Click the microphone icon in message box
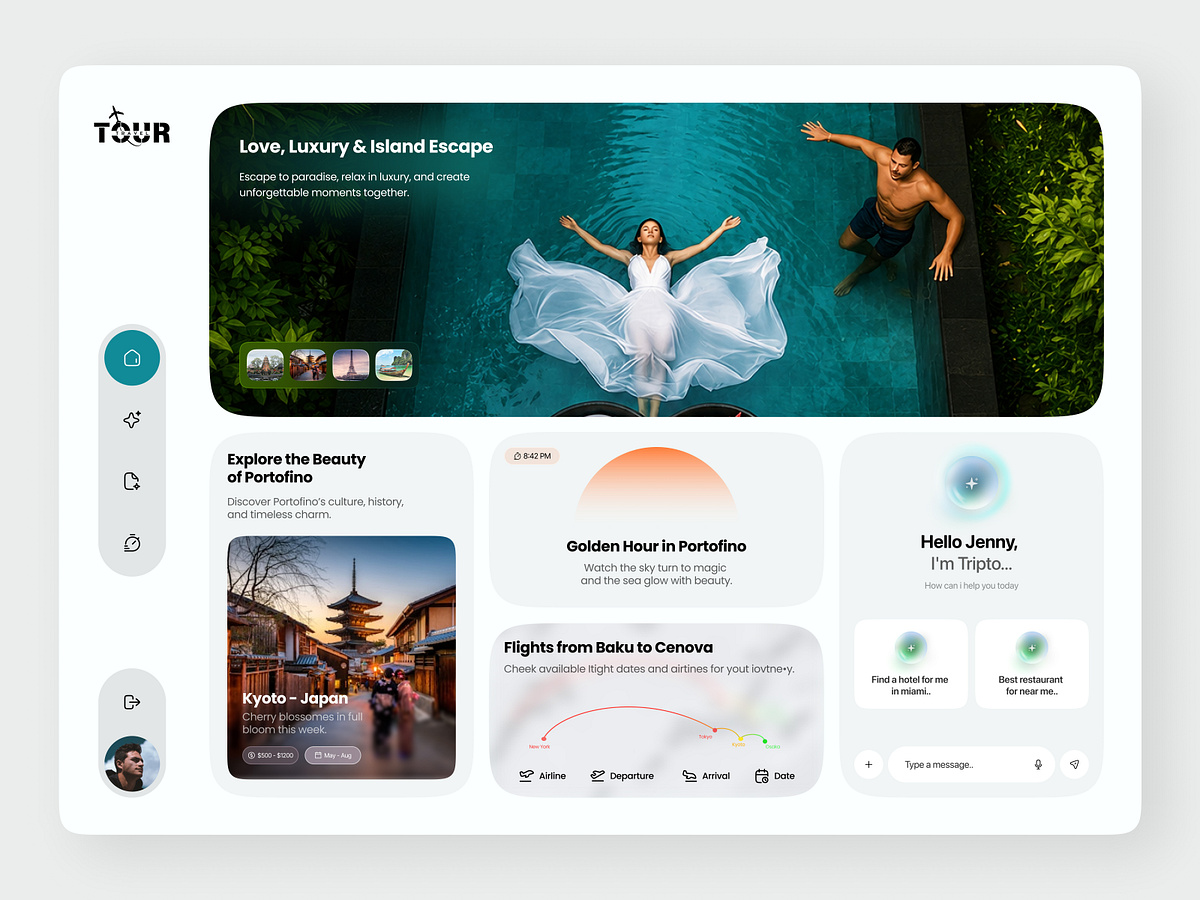This screenshot has width=1200, height=900. coord(1038,765)
